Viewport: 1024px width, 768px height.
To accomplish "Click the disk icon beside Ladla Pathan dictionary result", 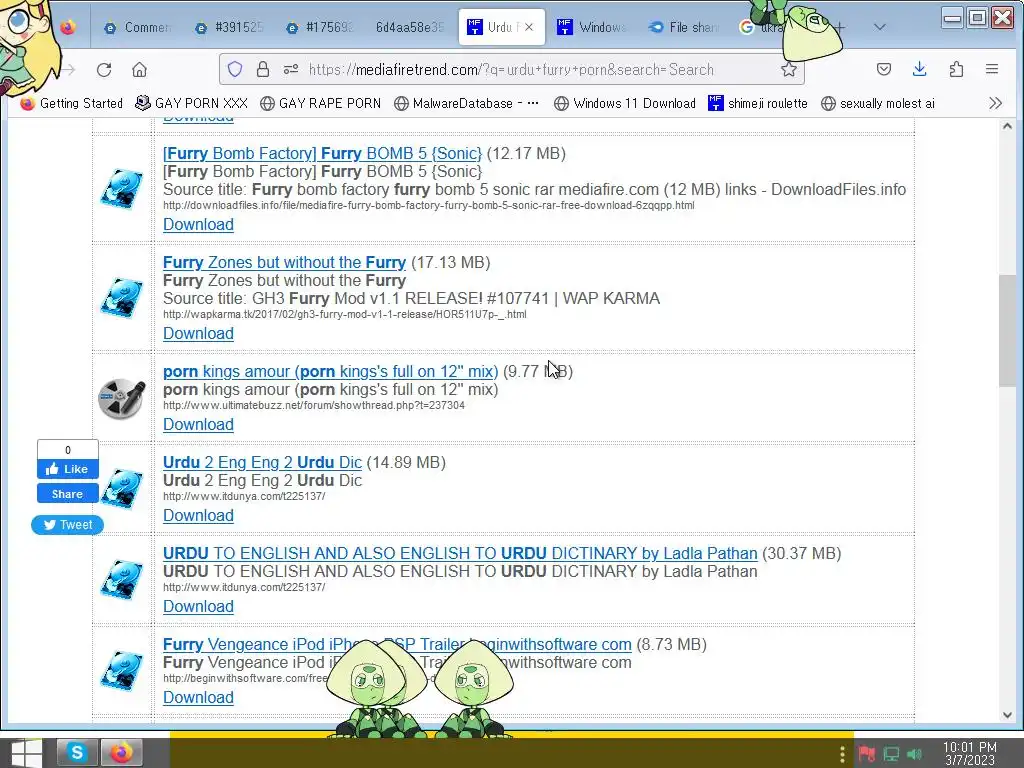I will (121, 580).
